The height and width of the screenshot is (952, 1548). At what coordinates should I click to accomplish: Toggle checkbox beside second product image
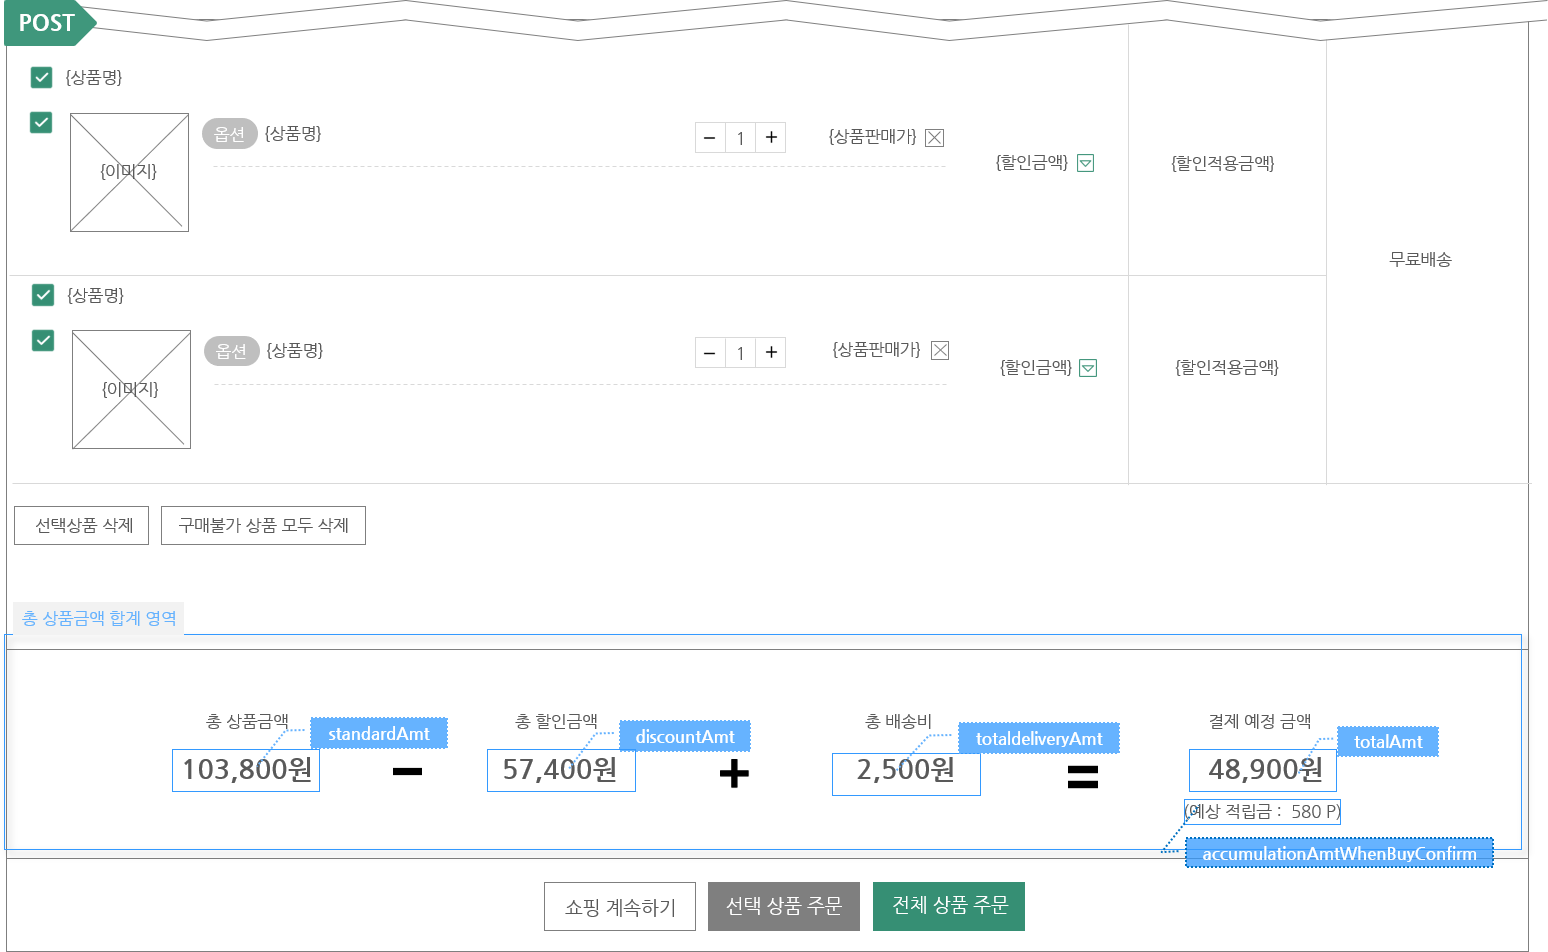[x=43, y=340]
